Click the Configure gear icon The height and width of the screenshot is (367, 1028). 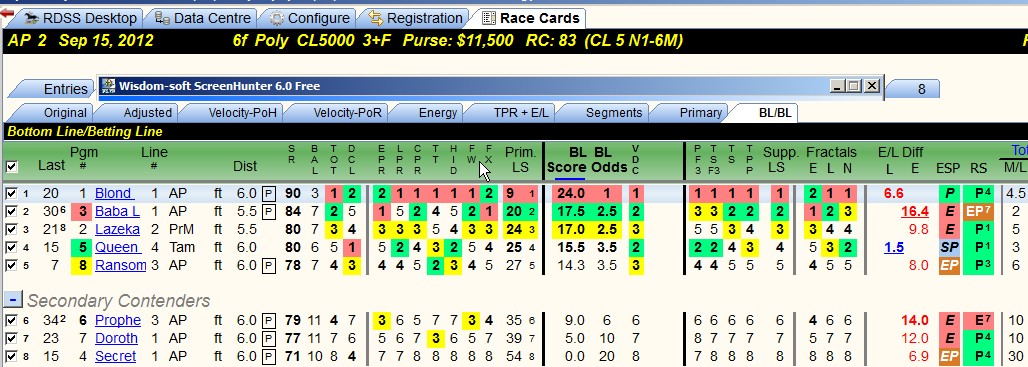[x=277, y=18]
